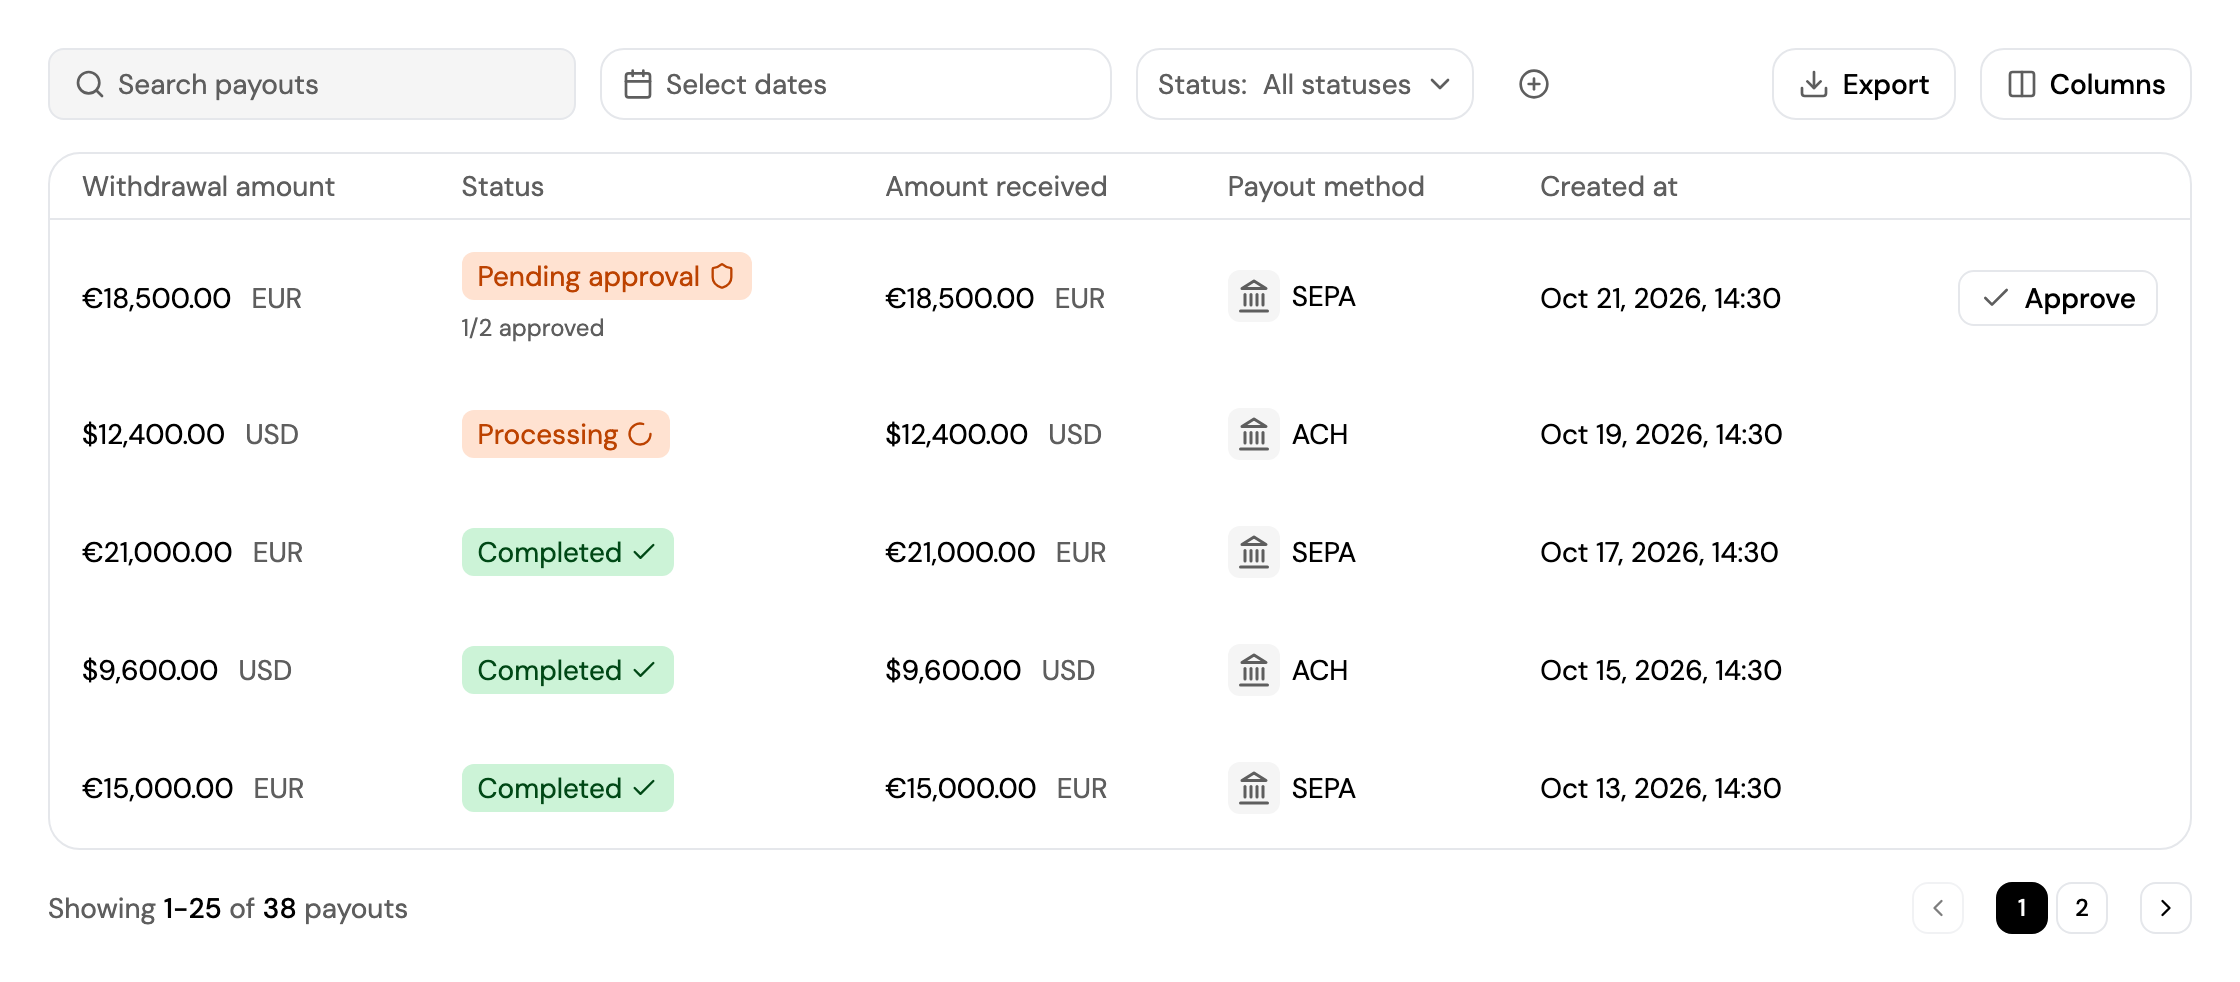Click the Status column header

point(502,186)
